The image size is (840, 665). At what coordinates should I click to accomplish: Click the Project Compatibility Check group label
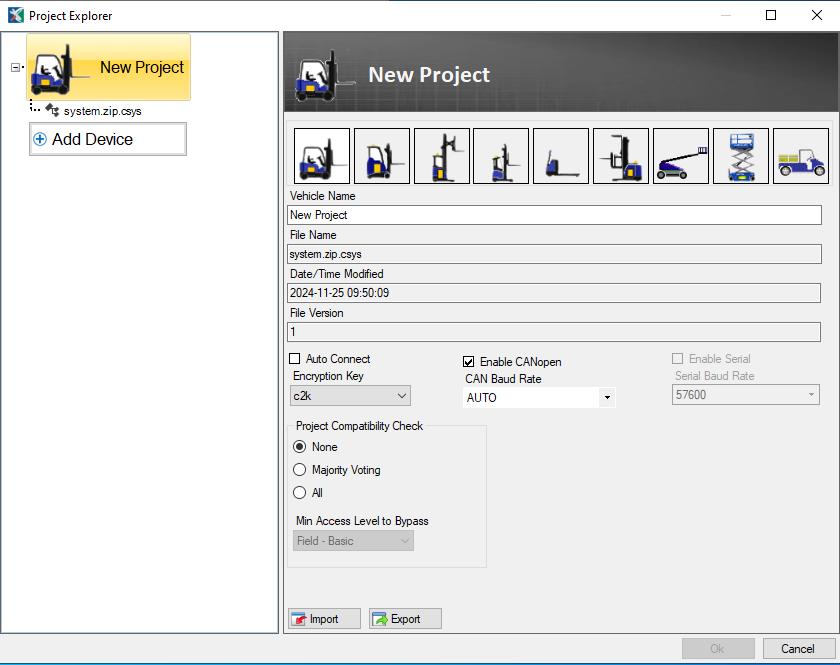click(359, 426)
